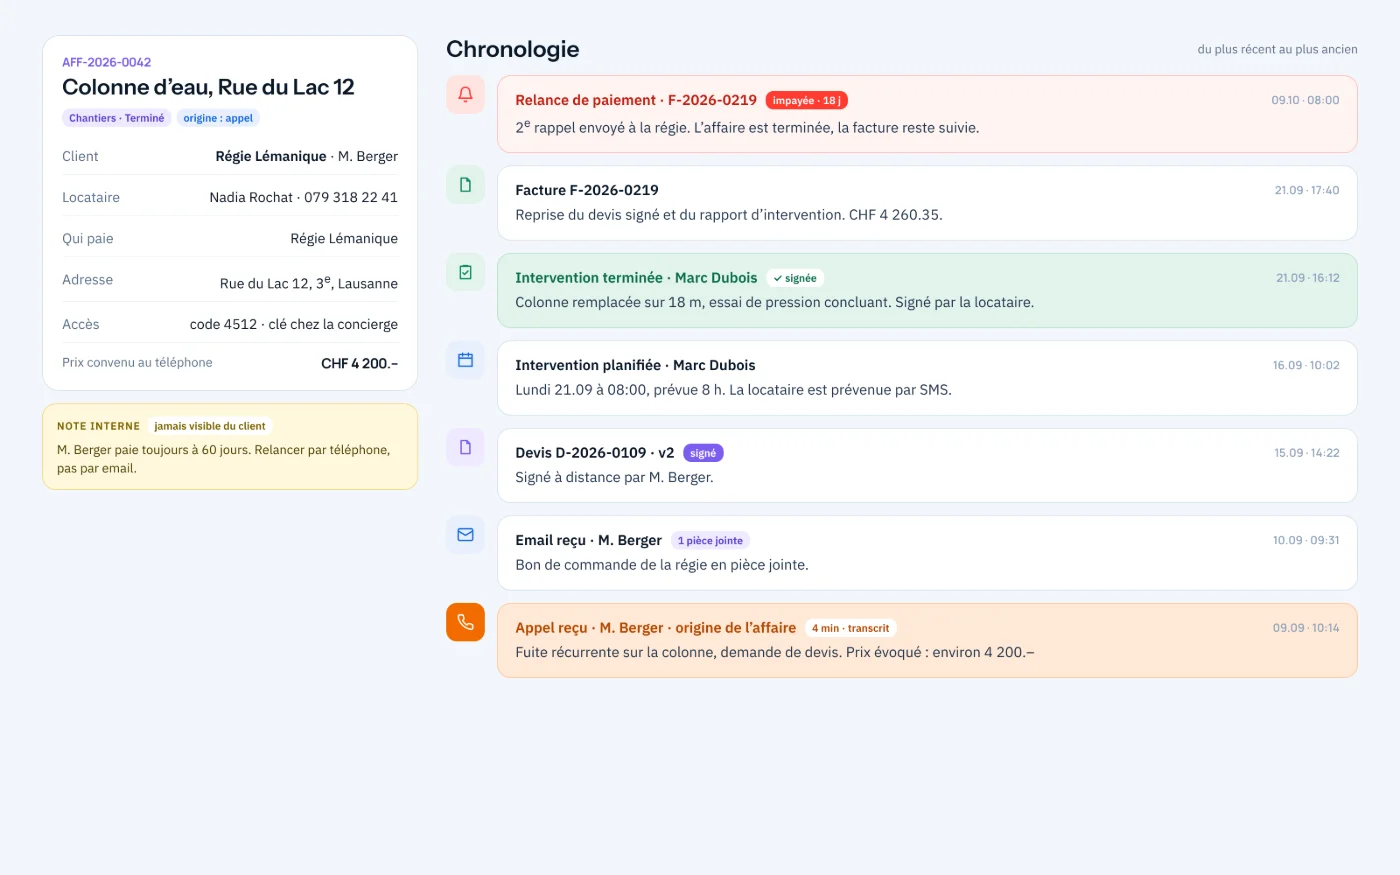This screenshot has height=875, width=1400.
Task: Open the 1 pièce jointe attachment badge
Action: [710, 540]
